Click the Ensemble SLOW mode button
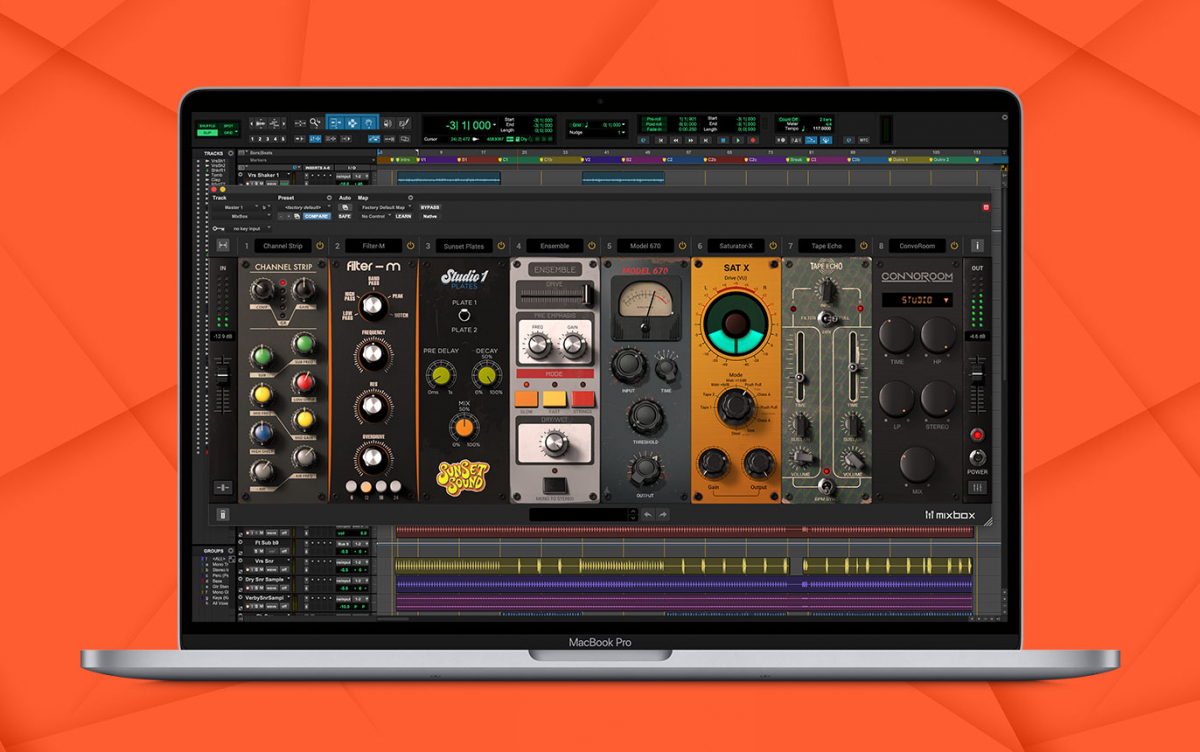The image size is (1200, 752). point(528,398)
